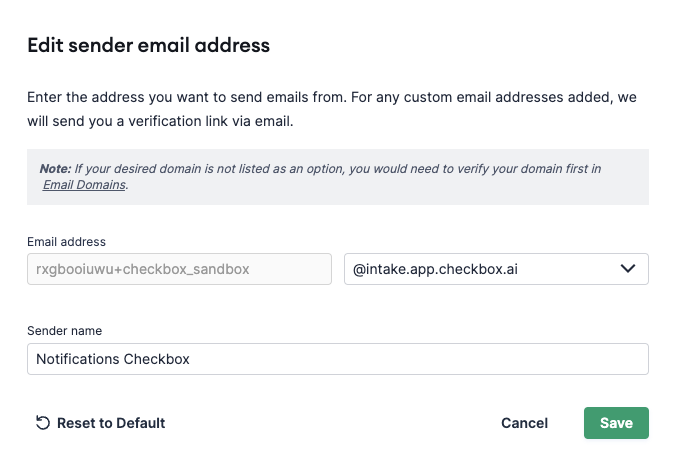Click the Reset to Default label

tap(111, 423)
